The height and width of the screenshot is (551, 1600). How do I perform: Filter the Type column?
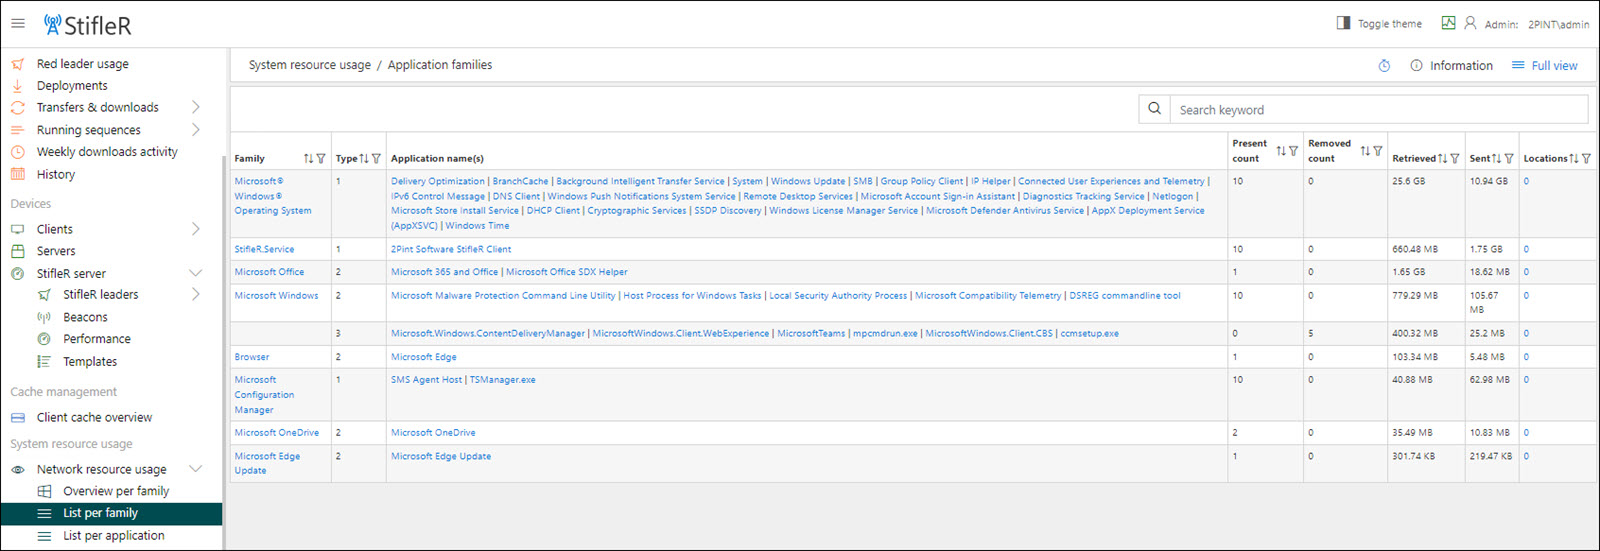coord(376,159)
